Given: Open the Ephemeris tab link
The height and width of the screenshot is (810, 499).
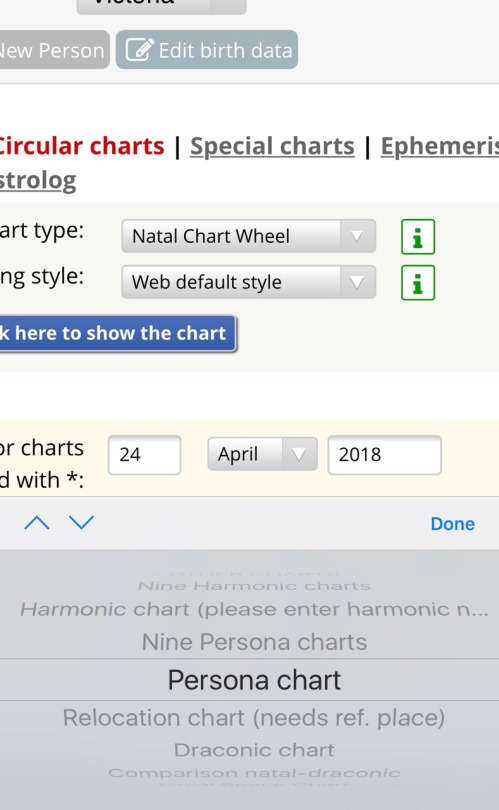Looking at the screenshot, I should pos(440,146).
